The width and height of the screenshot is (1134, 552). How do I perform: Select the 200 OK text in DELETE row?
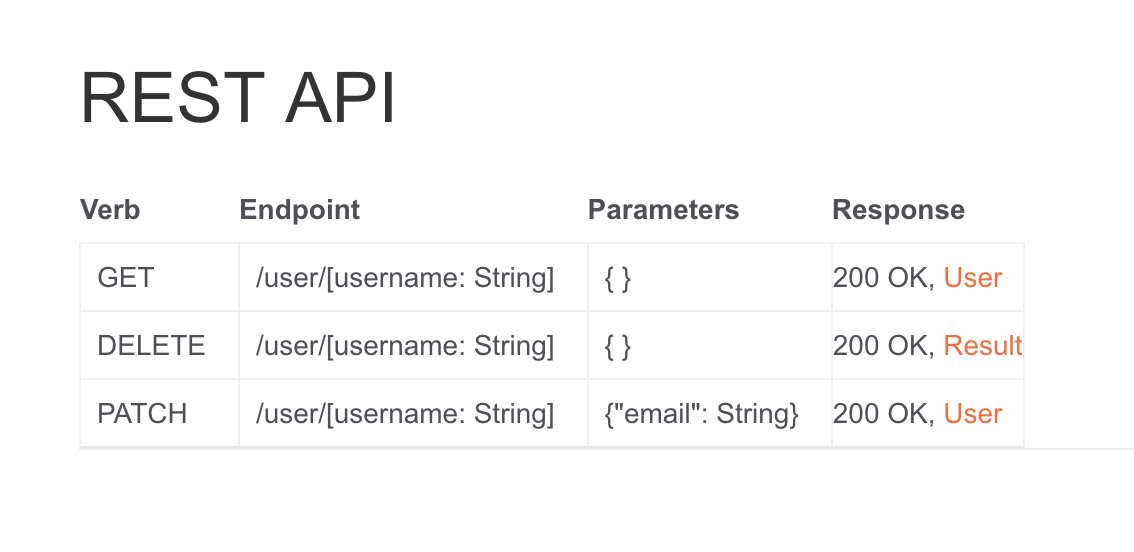point(882,345)
